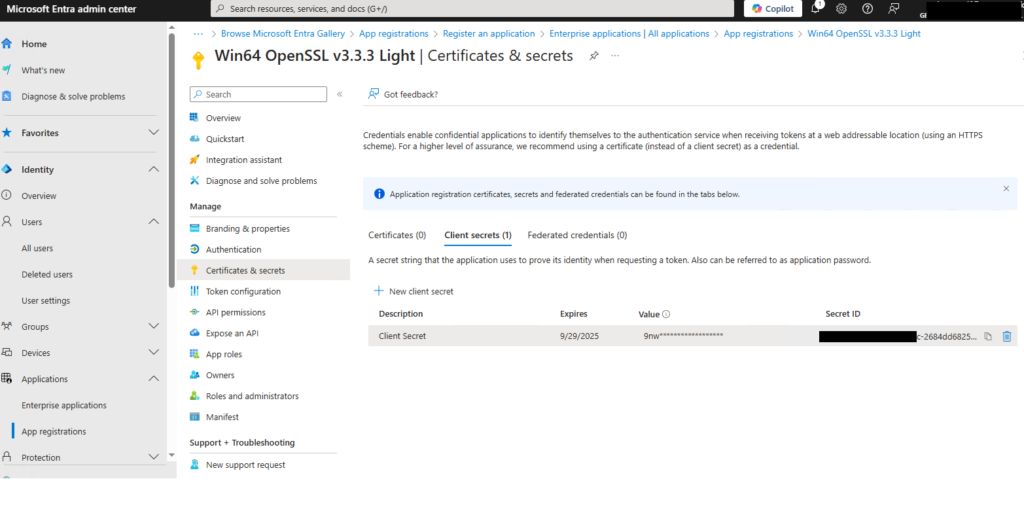Open the notifications bell icon
The width and height of the screenshot is (1024, 513).
pyautogui.click(x=816, y=8)
